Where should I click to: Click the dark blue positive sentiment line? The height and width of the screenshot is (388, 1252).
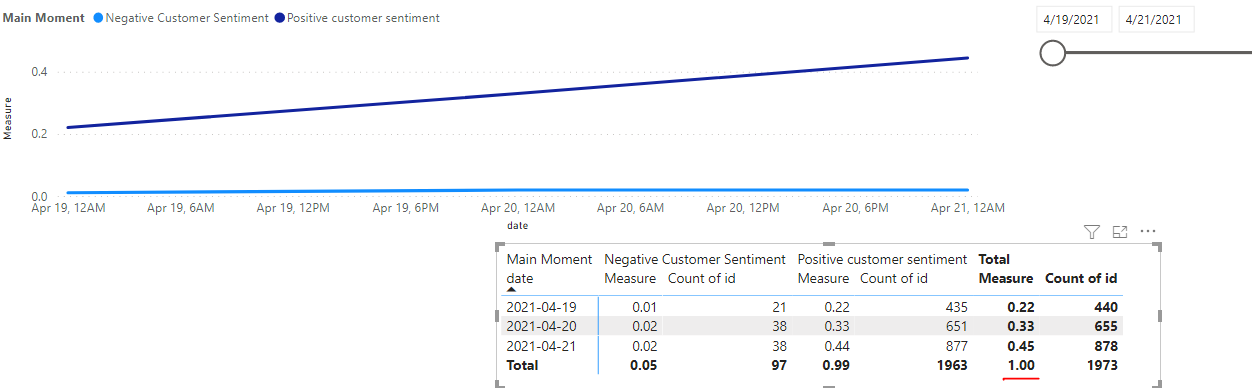[517, 92]
